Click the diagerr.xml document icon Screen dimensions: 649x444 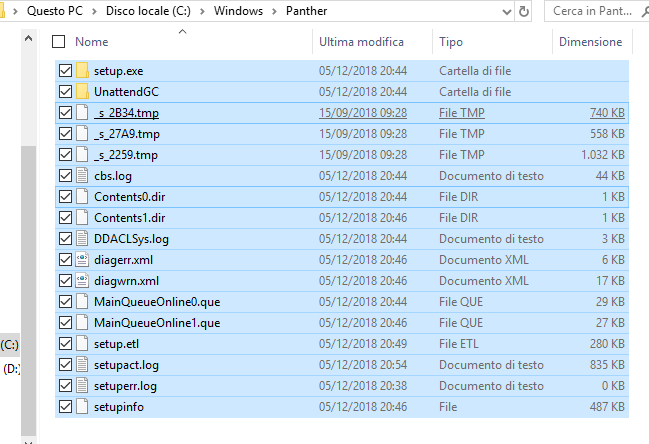pos(82,260)
